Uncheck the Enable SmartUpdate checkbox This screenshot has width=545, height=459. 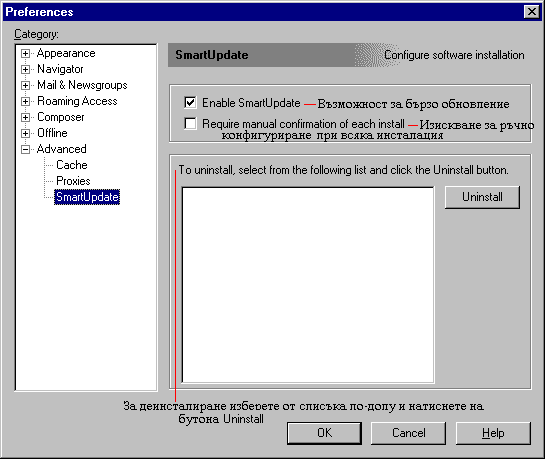point(190,103)
